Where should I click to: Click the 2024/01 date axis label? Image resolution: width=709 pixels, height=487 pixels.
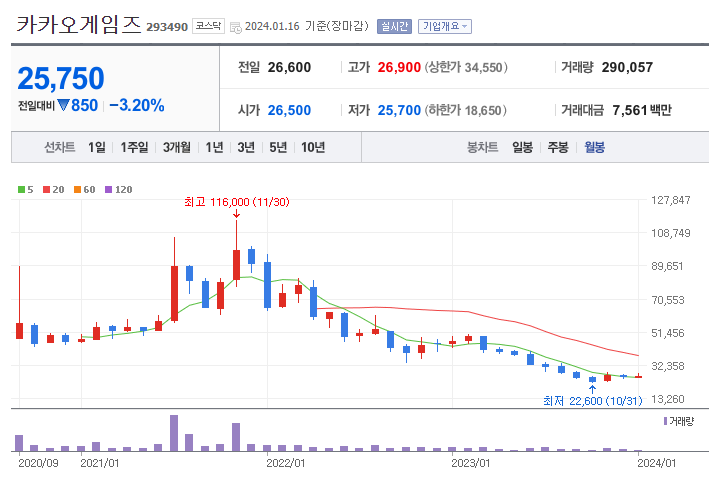pos(656,463)
